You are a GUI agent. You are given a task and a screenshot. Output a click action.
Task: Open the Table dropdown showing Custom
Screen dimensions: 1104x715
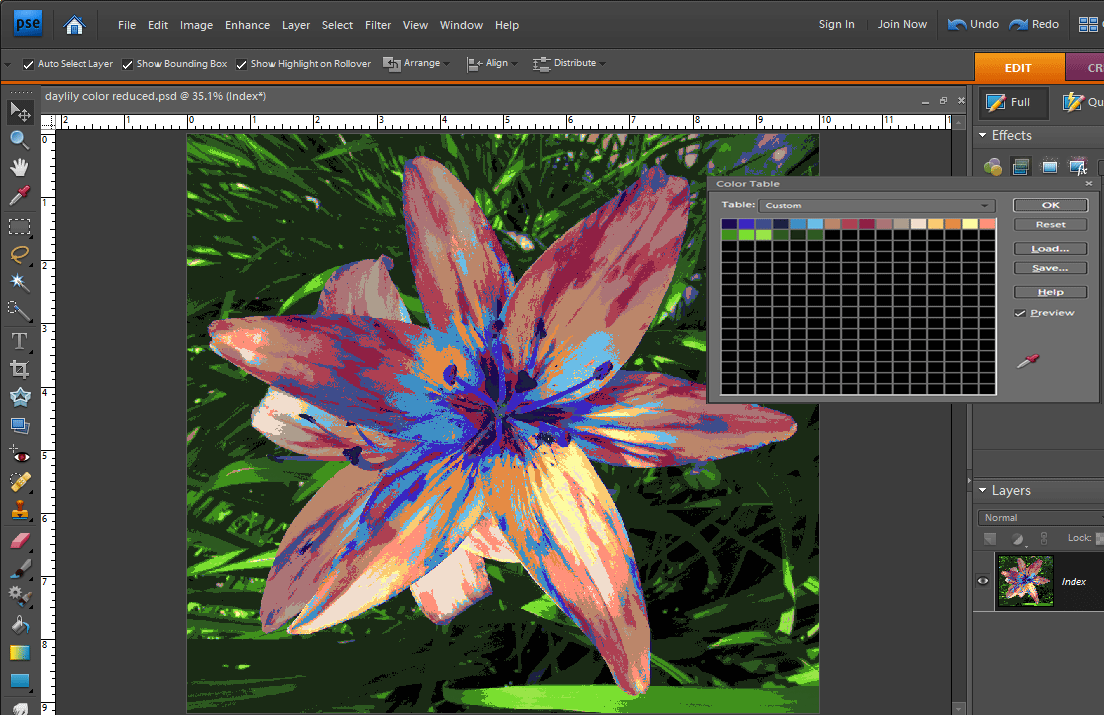click(x=876, y=206)
